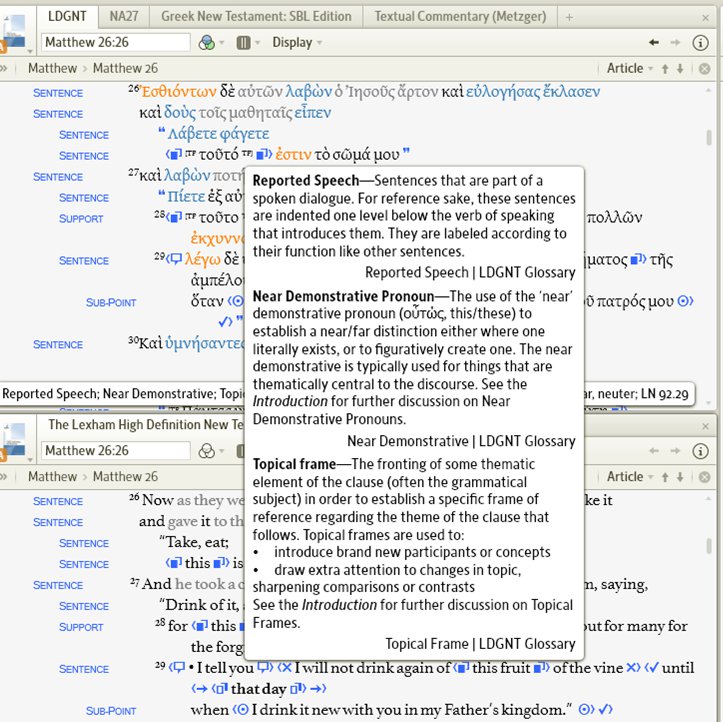
Task: Open the Article dropdown in lower panel
Action: pyautogui.click(x=629, y=477)
